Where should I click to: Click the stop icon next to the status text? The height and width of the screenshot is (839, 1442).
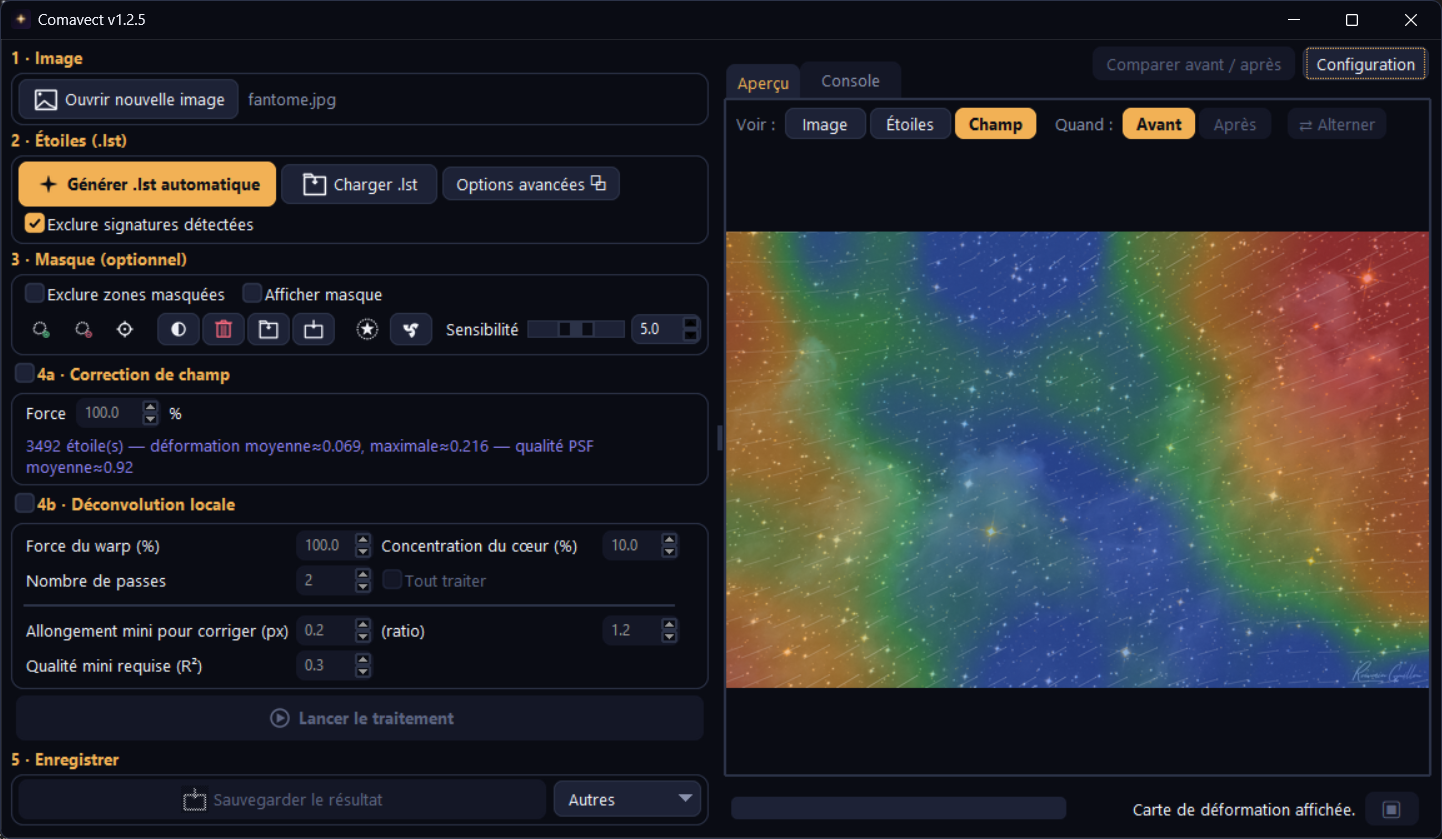point(1393,809)
